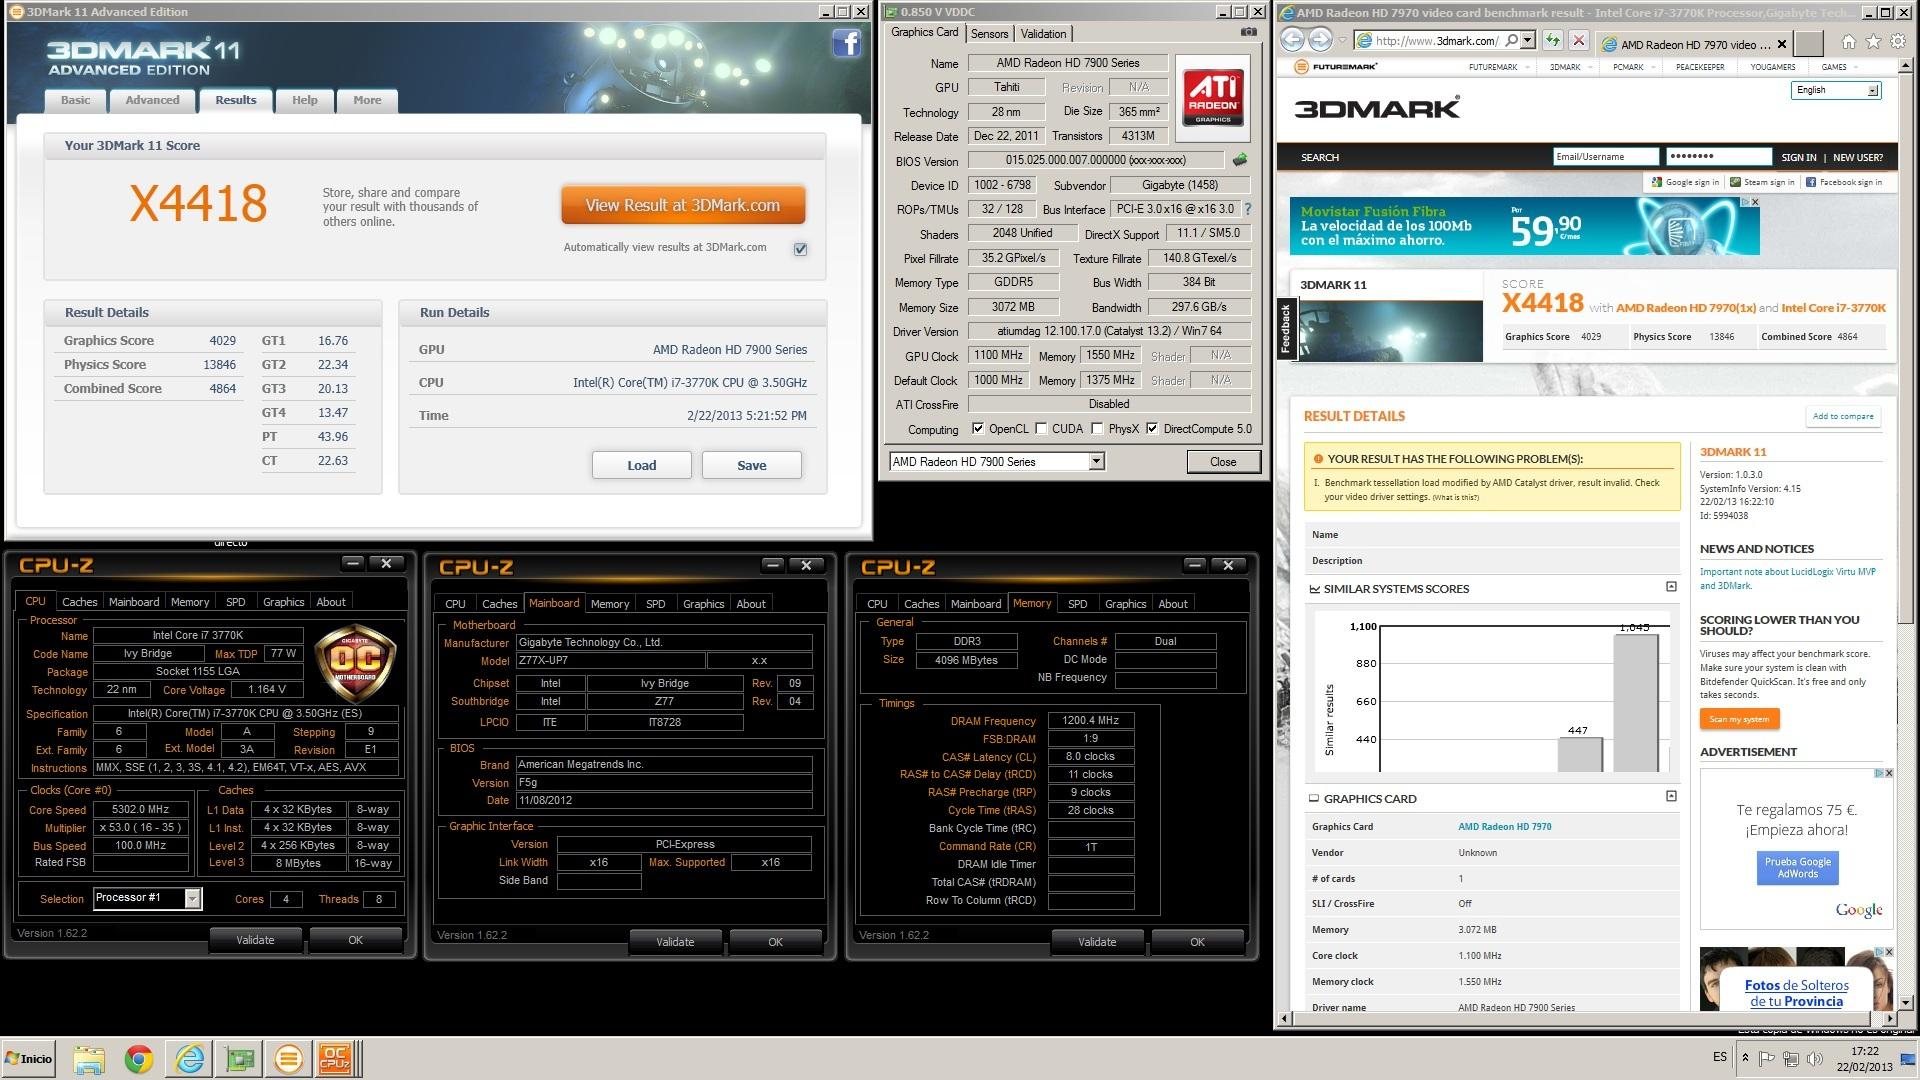
Task: Open the IE home page icon
Action: (1848, 41)
